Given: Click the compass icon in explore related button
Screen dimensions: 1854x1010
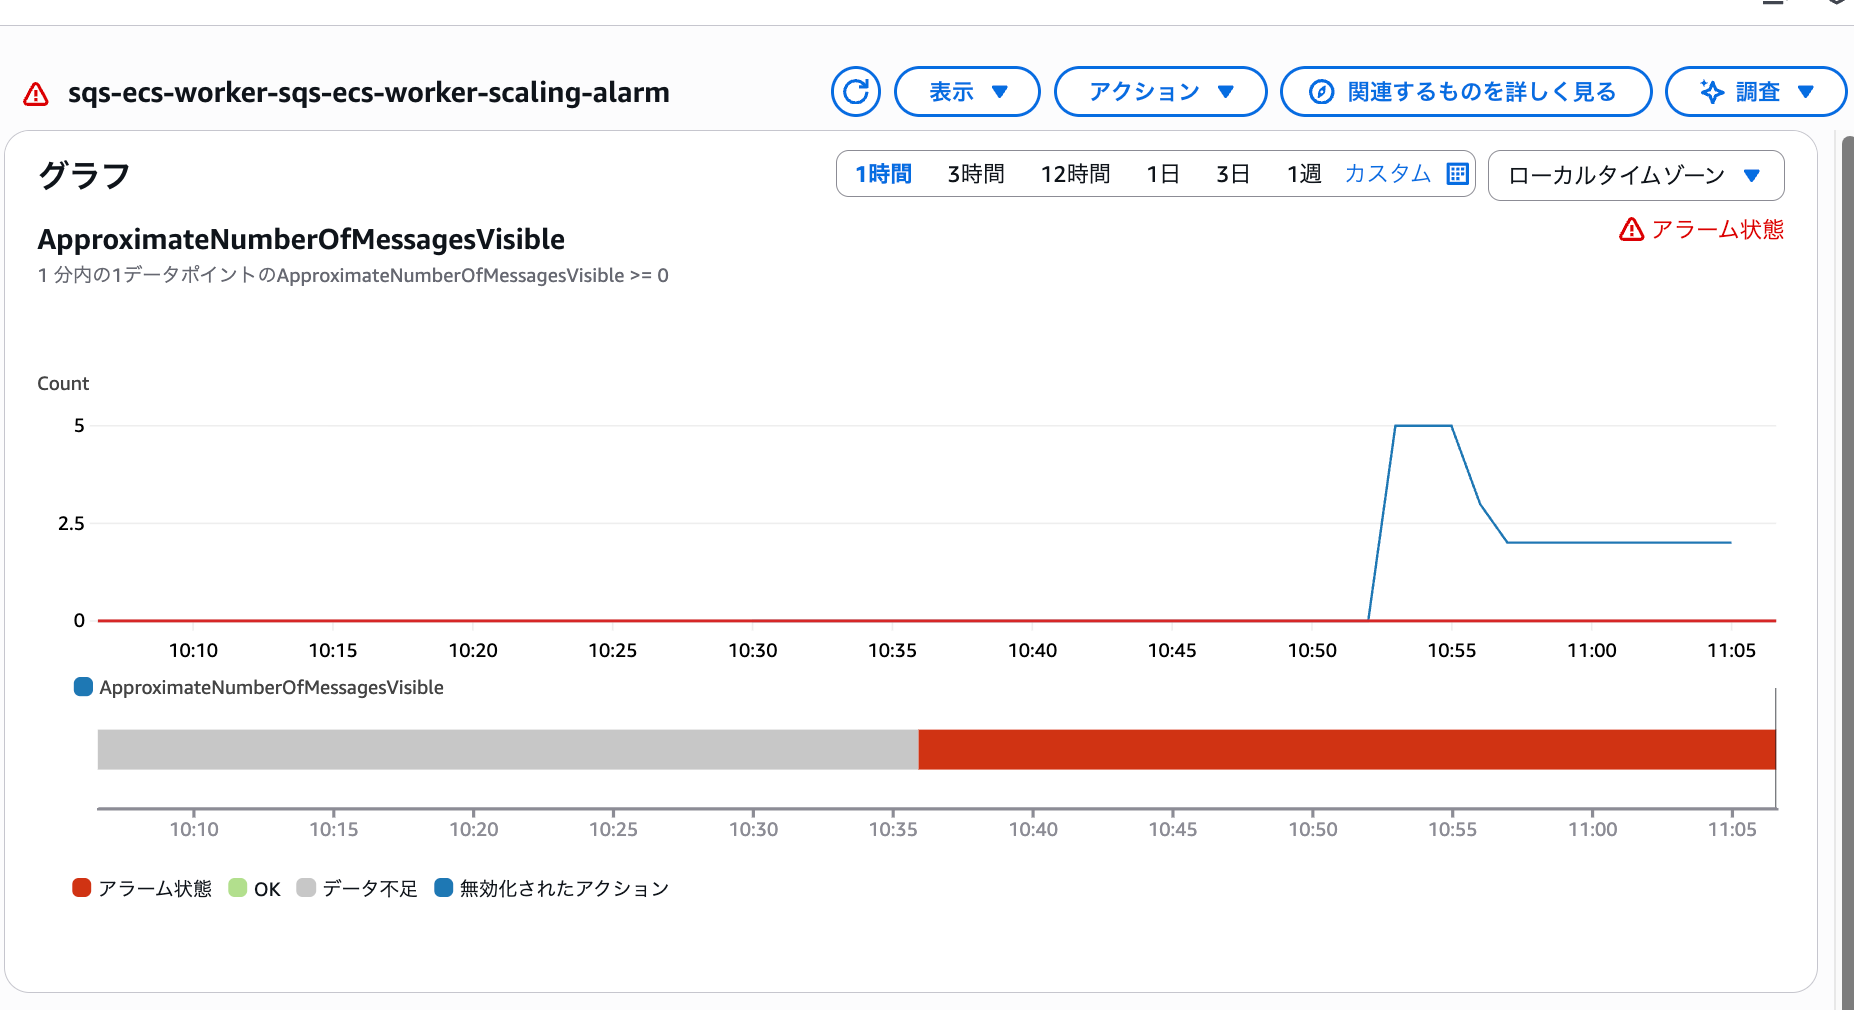Looking at the screenshot, I should click(1321, 92).
